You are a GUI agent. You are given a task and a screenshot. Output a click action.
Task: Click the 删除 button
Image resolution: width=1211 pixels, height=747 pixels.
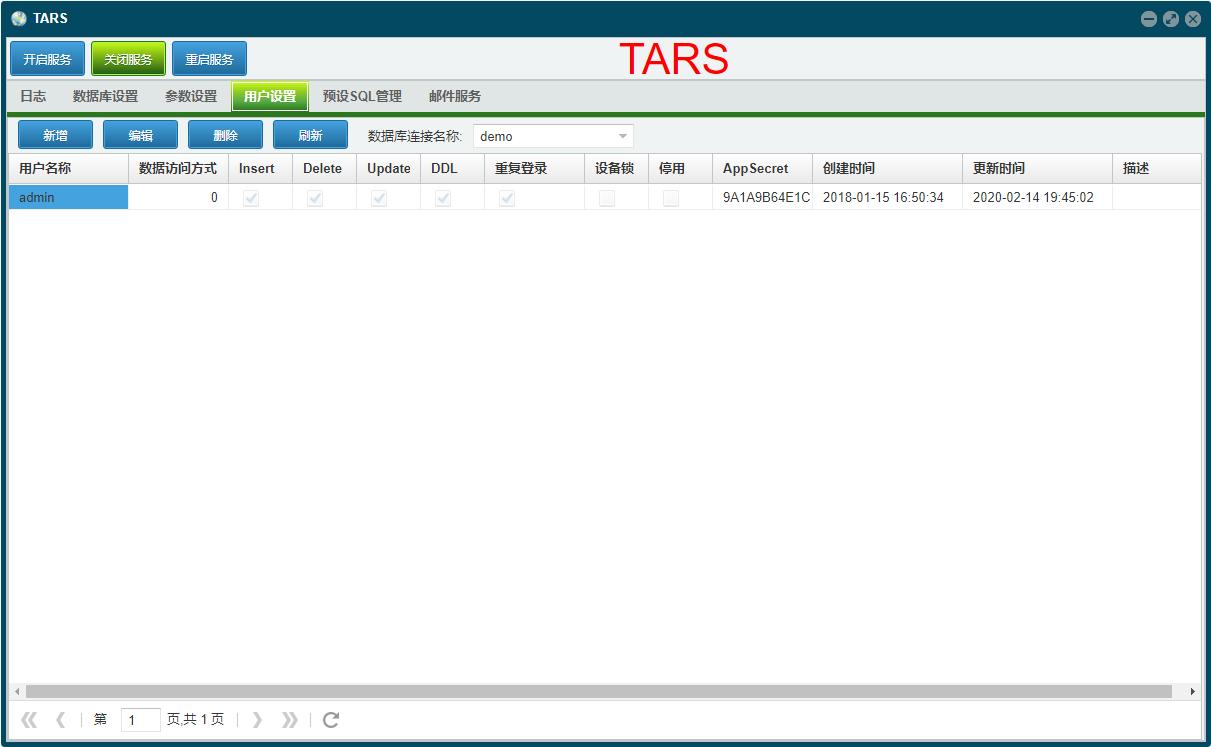[x=225, y=135]
